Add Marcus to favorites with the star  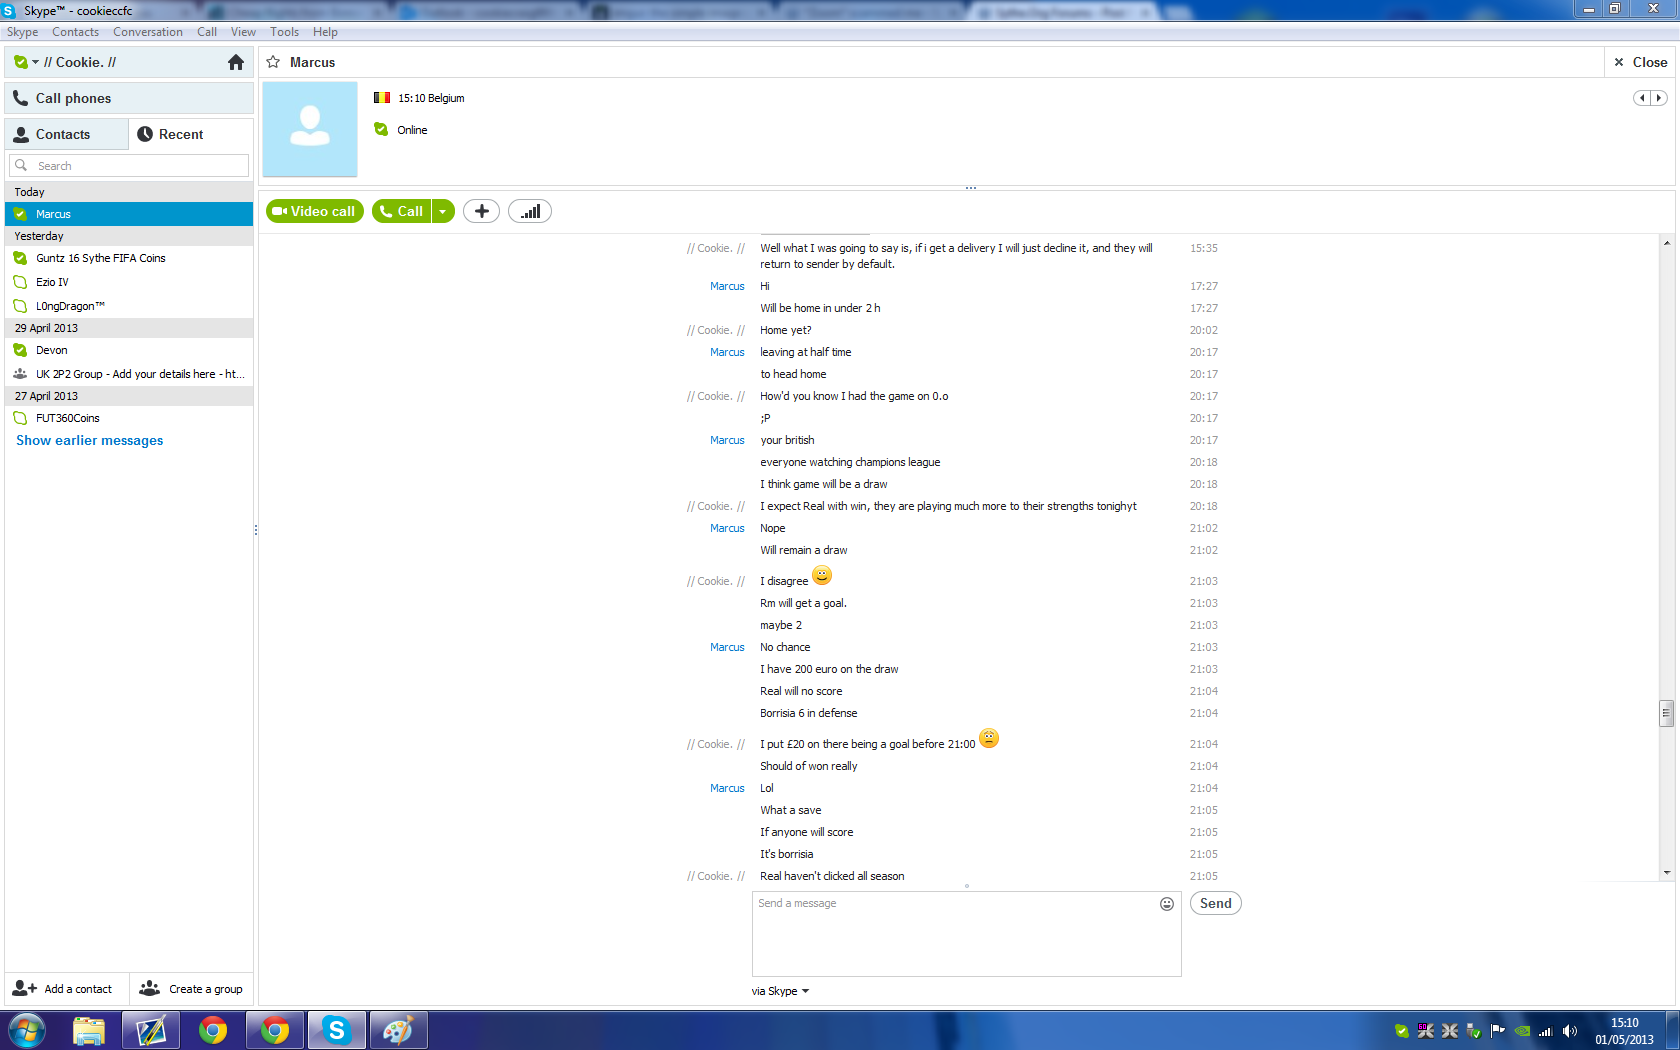click(x=273, y=62)
